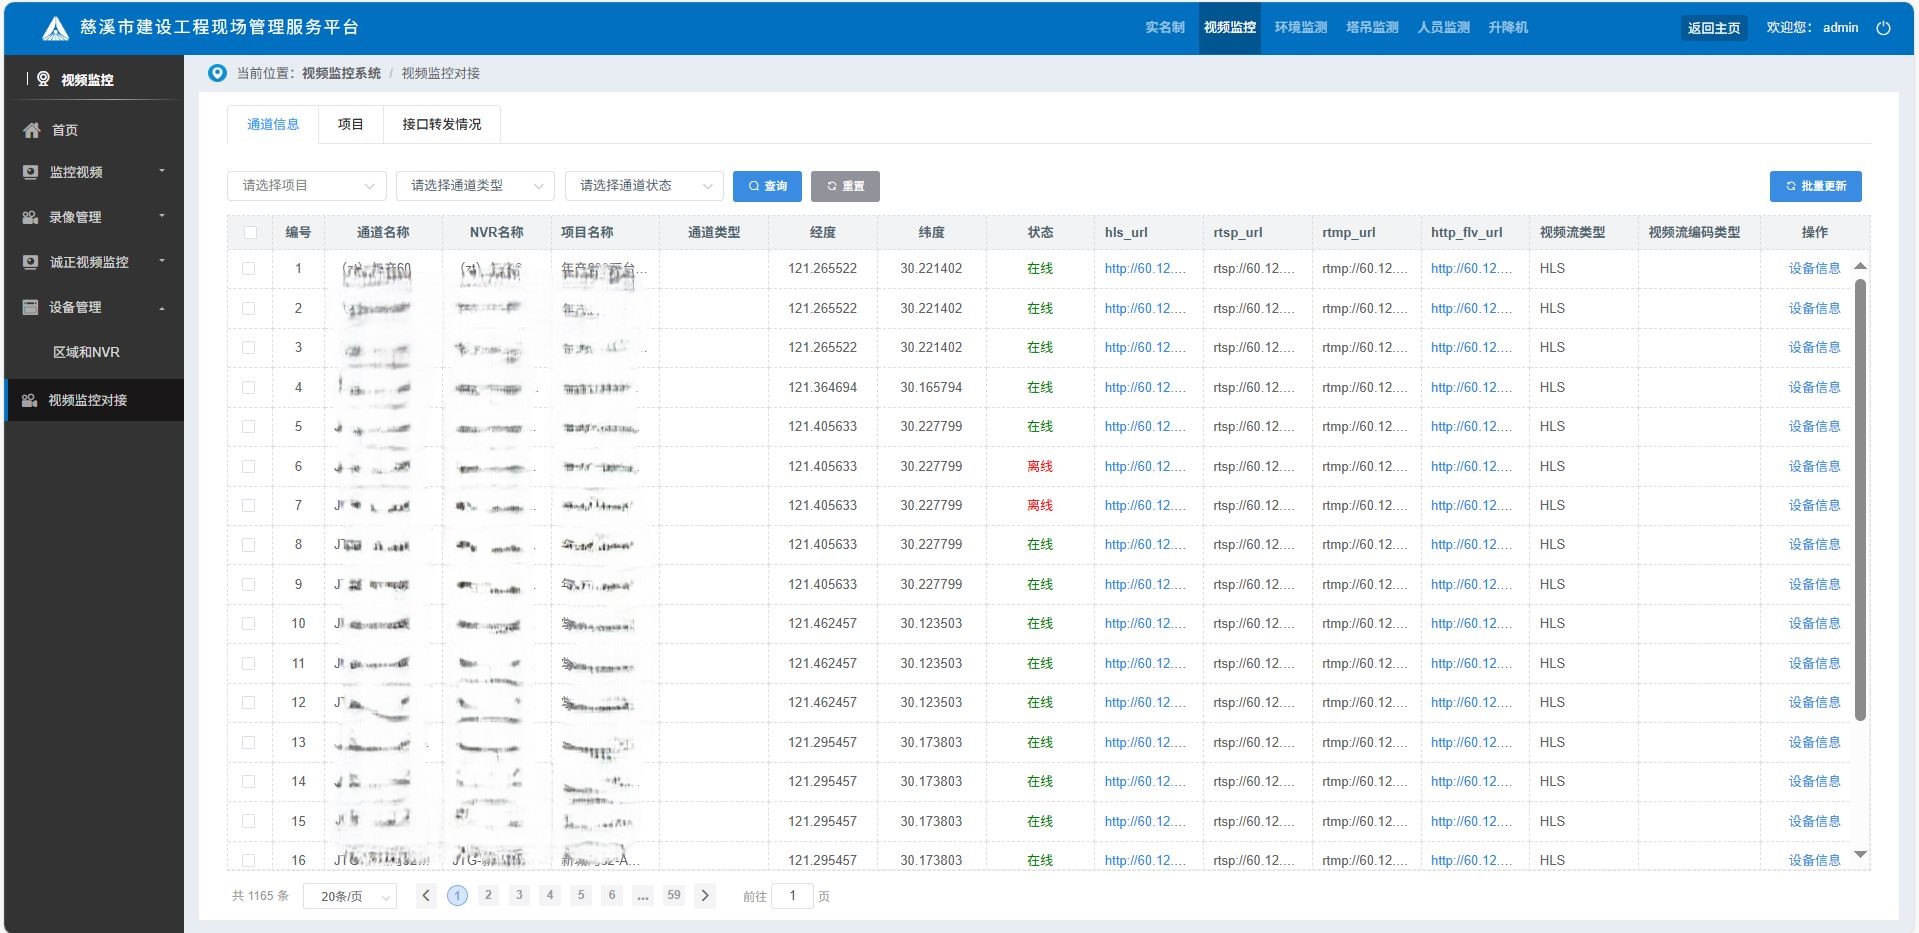Open 环境监测 in the top navigation
Image resolution: width=1919 pixels, height=933 pixels.
click(1300, 28)
